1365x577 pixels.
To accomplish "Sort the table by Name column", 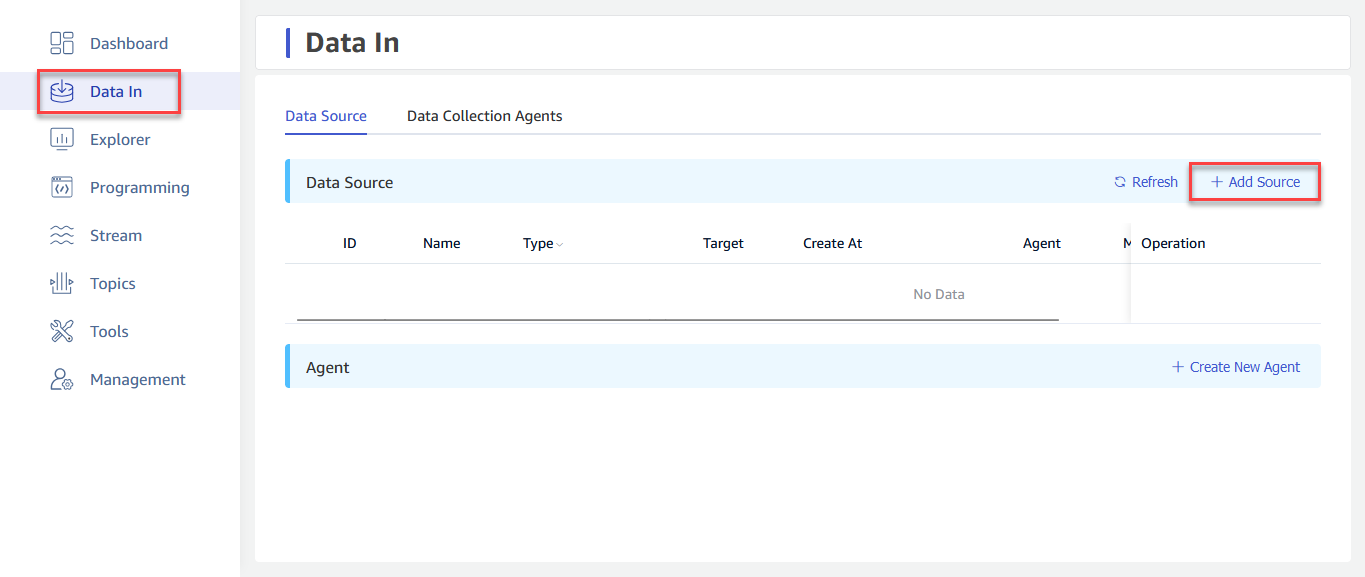I will tap(441, 243).
